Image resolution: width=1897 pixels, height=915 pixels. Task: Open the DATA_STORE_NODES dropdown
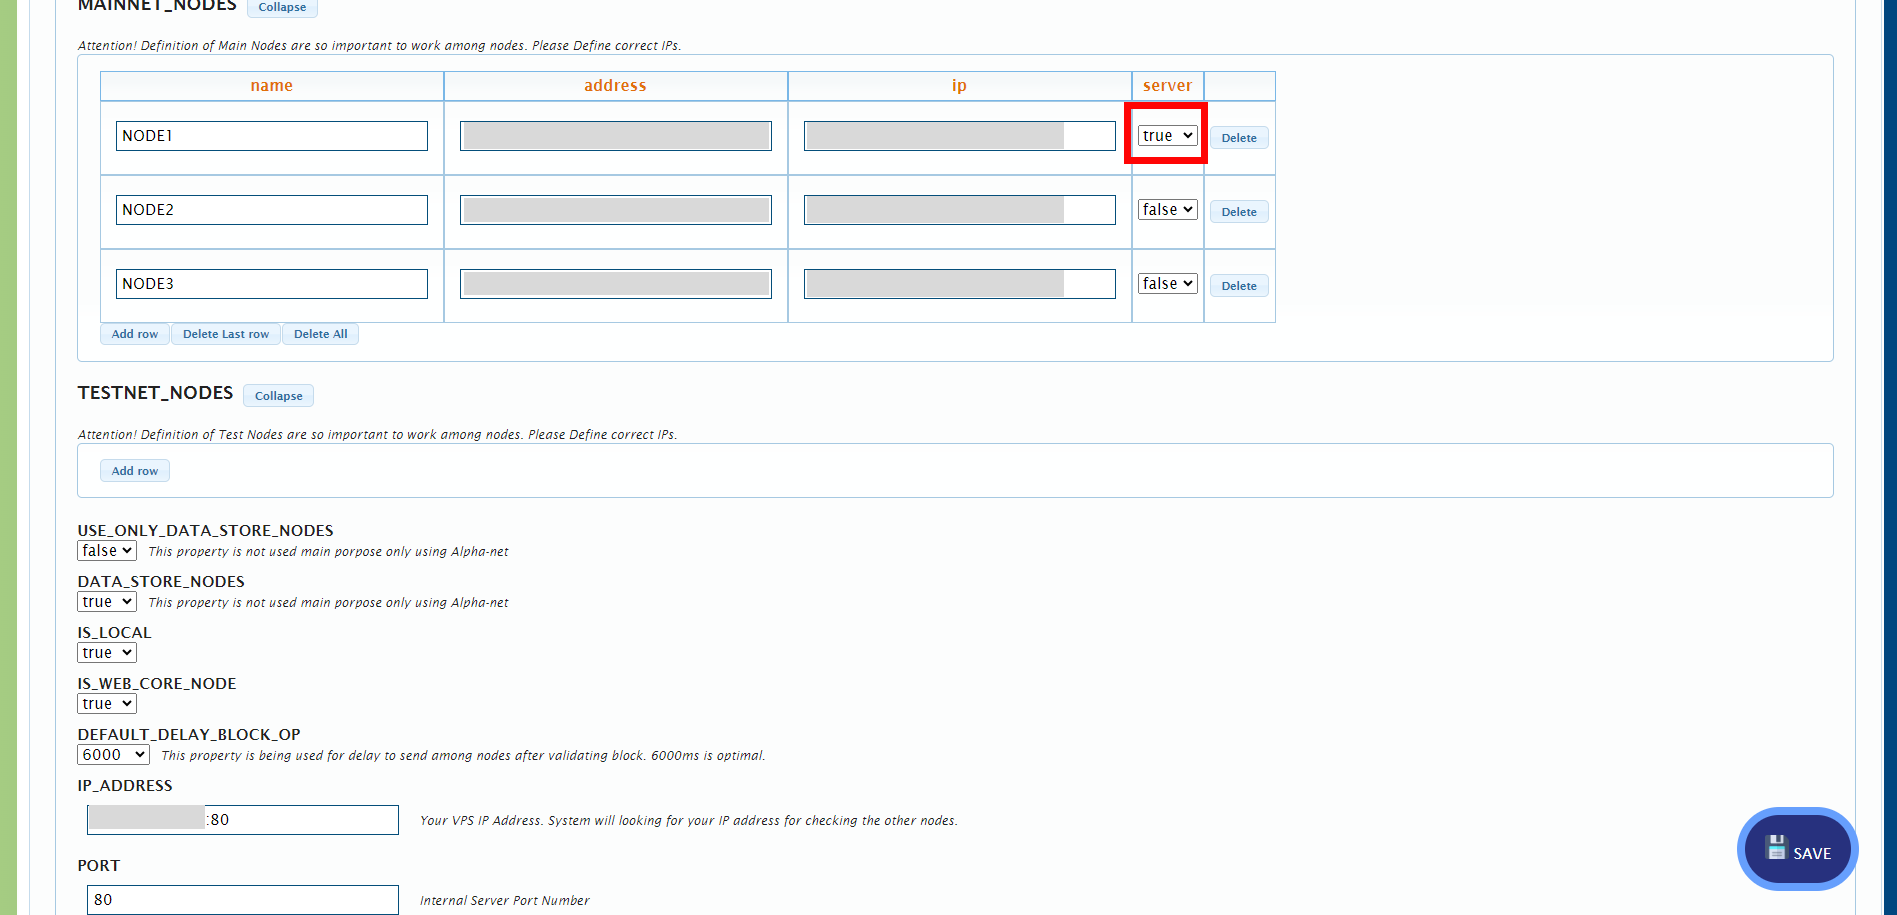click(x=106, y=601)
